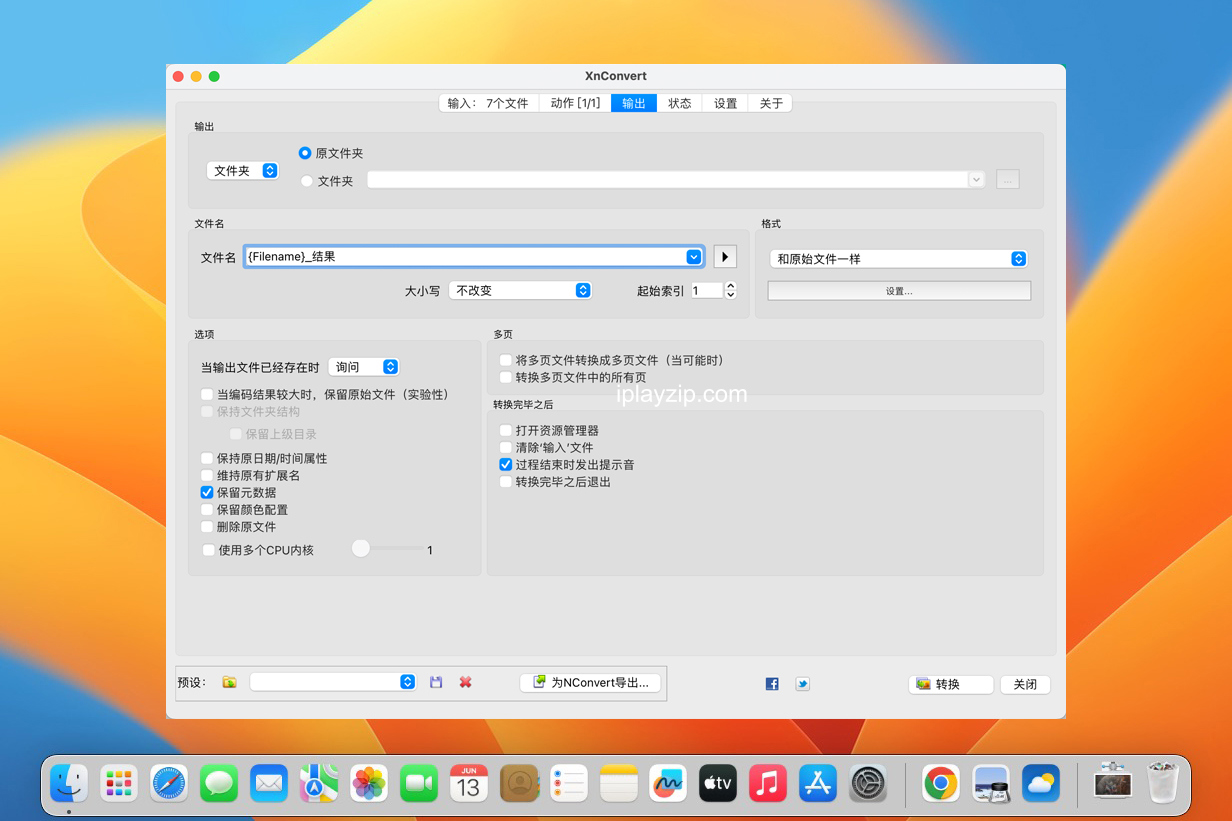Screen dimensions: 1232x821
Task: Switch to the 输入: 7个文件 tab
Action: (488, 103)
